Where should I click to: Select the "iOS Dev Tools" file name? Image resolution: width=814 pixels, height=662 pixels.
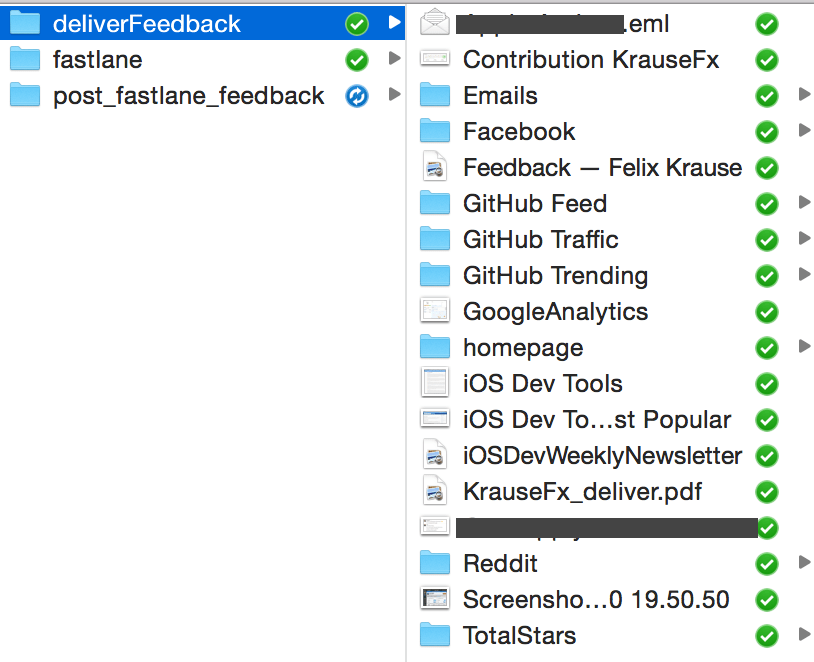[543, 384]
